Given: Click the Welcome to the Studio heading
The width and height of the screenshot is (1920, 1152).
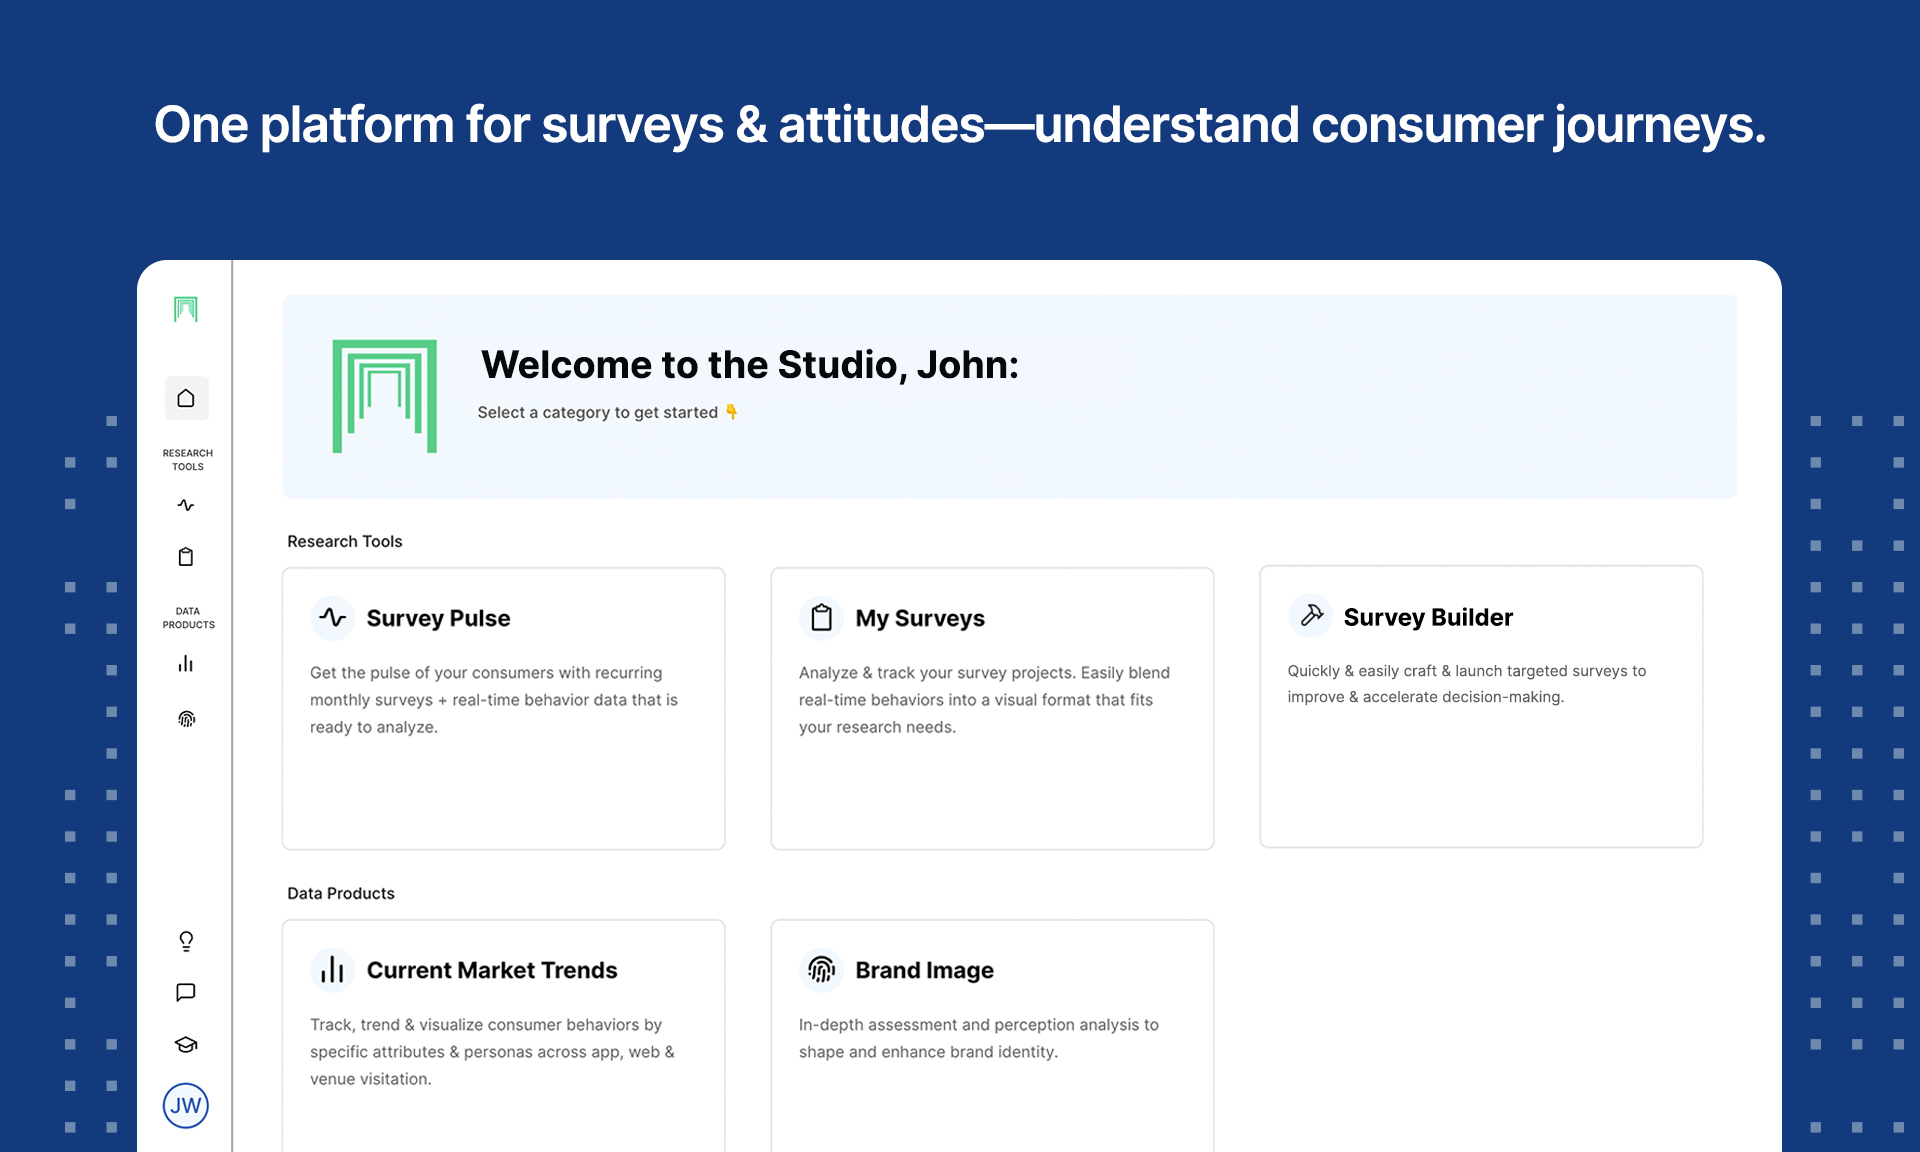Looking at the screenshot, I should pos(749,365).
